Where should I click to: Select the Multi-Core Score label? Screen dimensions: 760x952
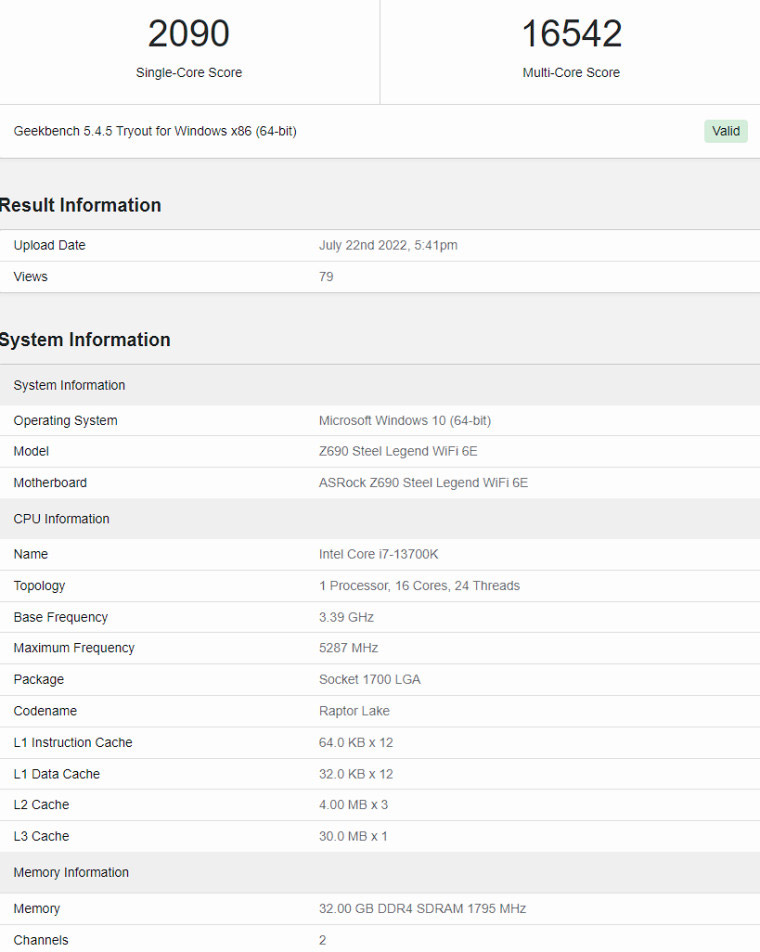[571, 72]
